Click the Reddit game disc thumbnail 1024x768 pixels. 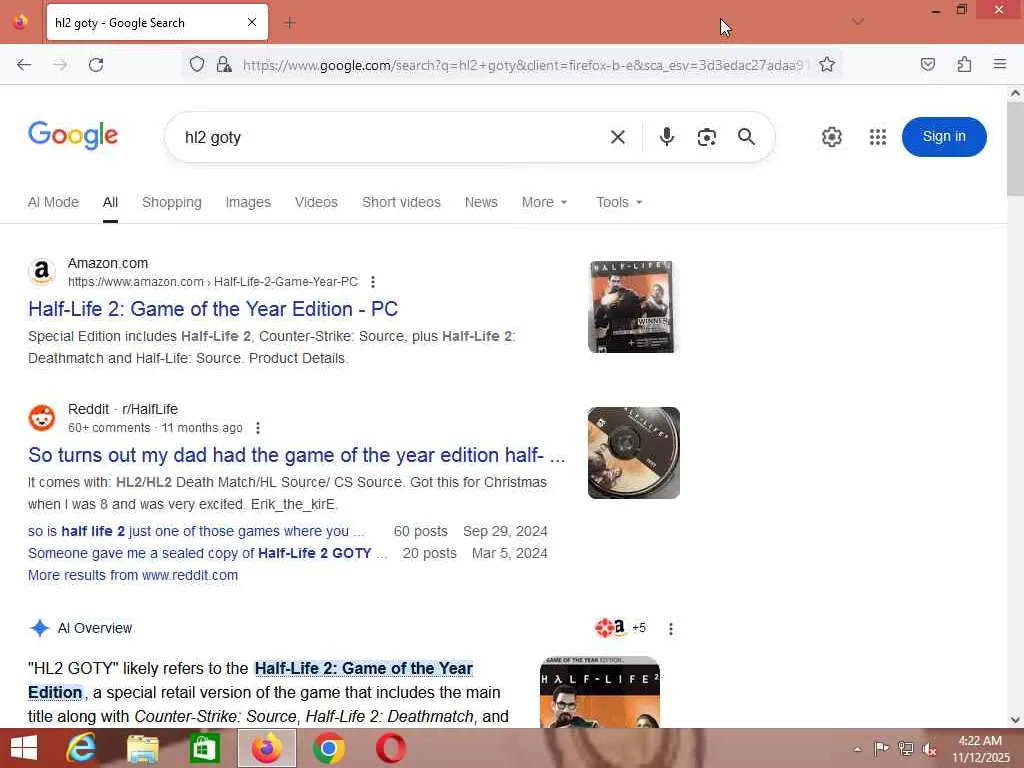[633, 453]
